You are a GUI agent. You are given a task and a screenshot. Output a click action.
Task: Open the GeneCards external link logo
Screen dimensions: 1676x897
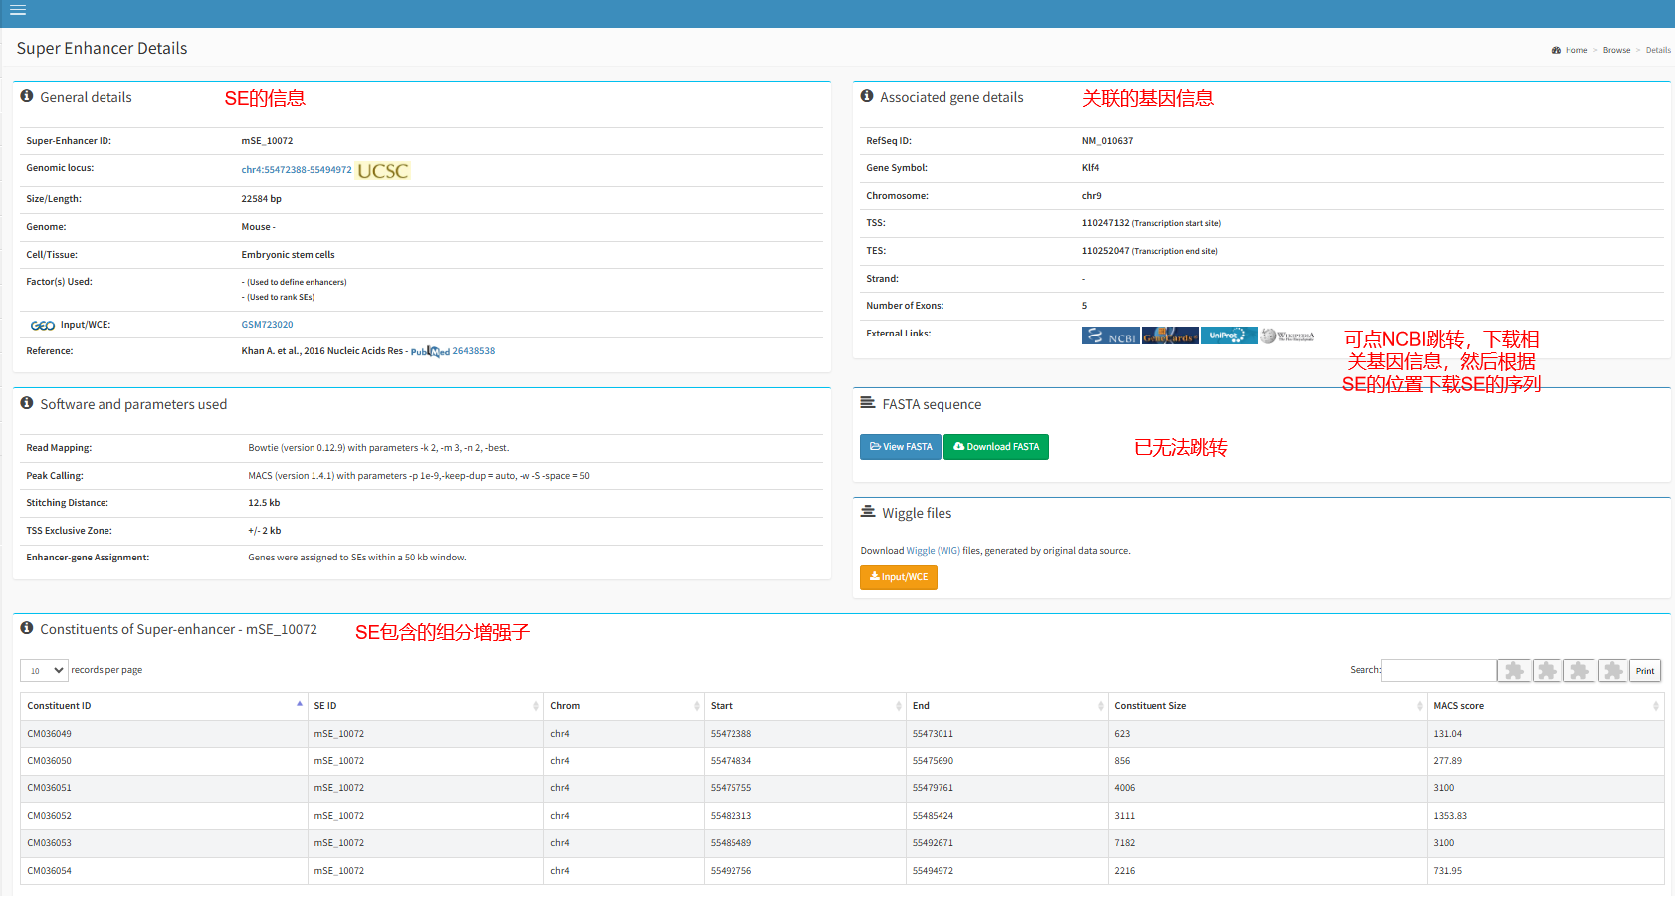coord(1170,336)
